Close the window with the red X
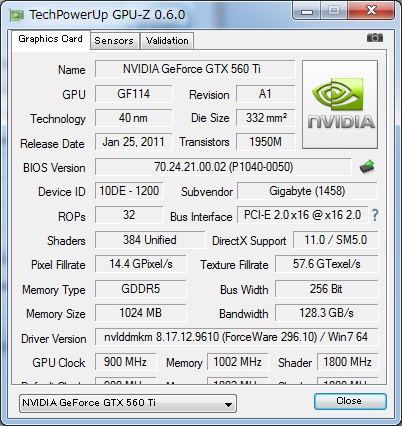 pos(371,11)
